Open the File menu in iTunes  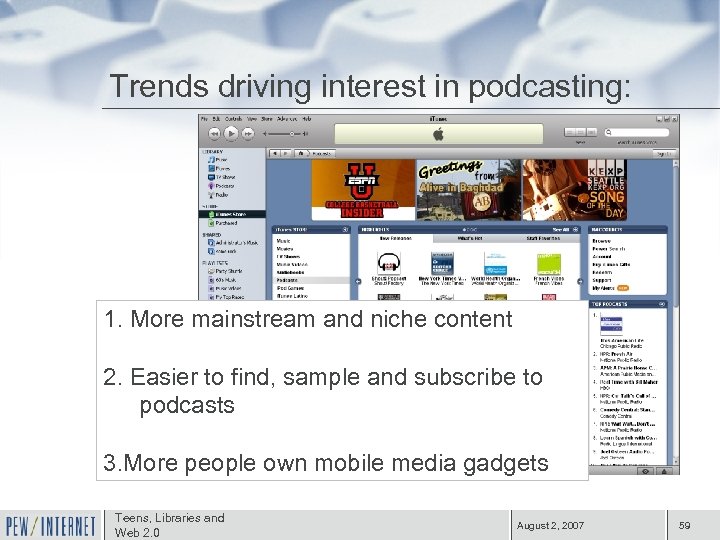pyautogui.click(x=204, y=118)
